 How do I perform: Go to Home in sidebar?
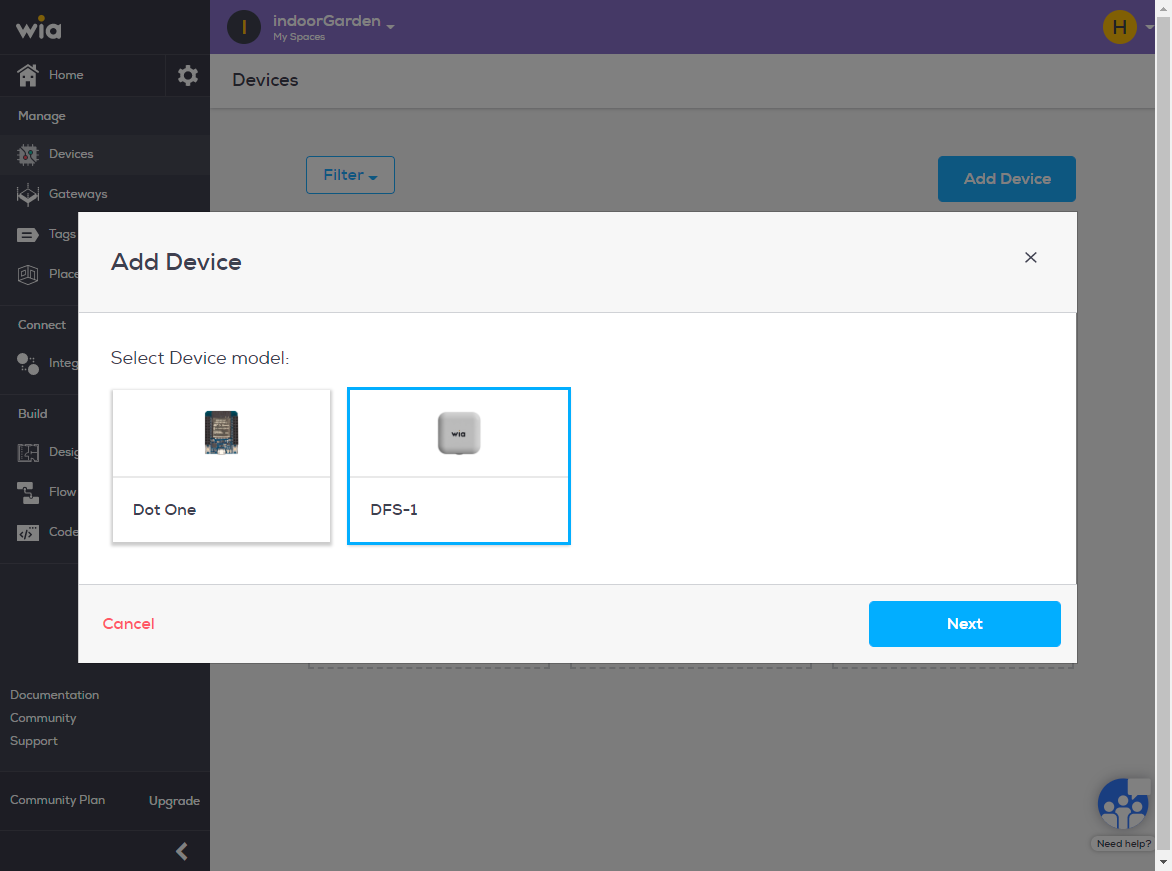click(82, 75)
